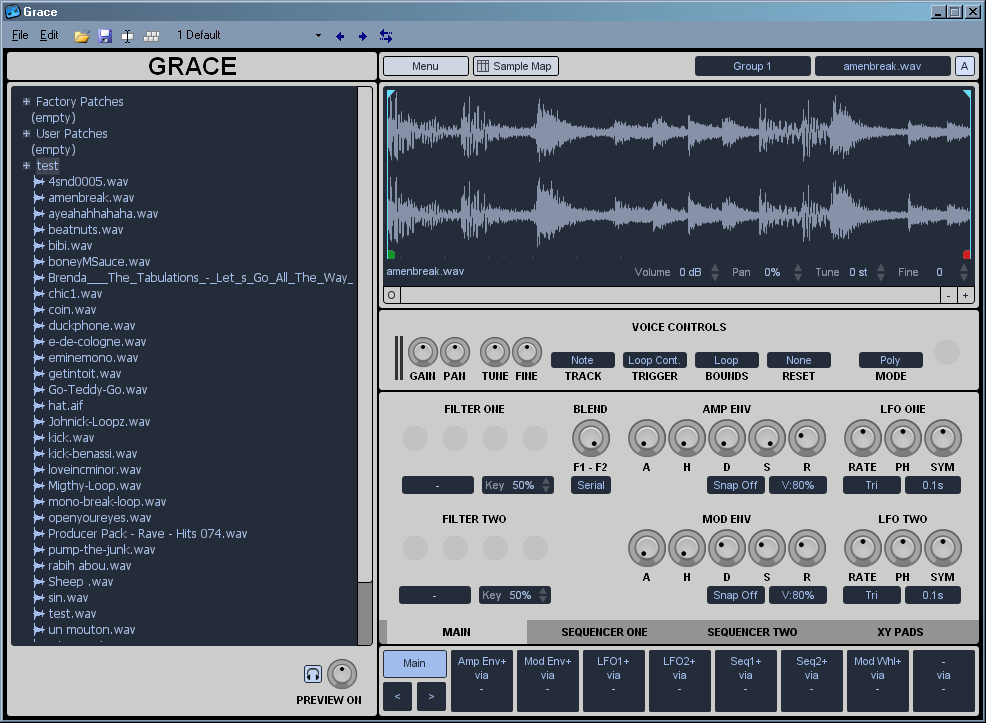Select amenbreak.wav in the file list
This screenshot has height=723, width=986.
click(91, 197)
